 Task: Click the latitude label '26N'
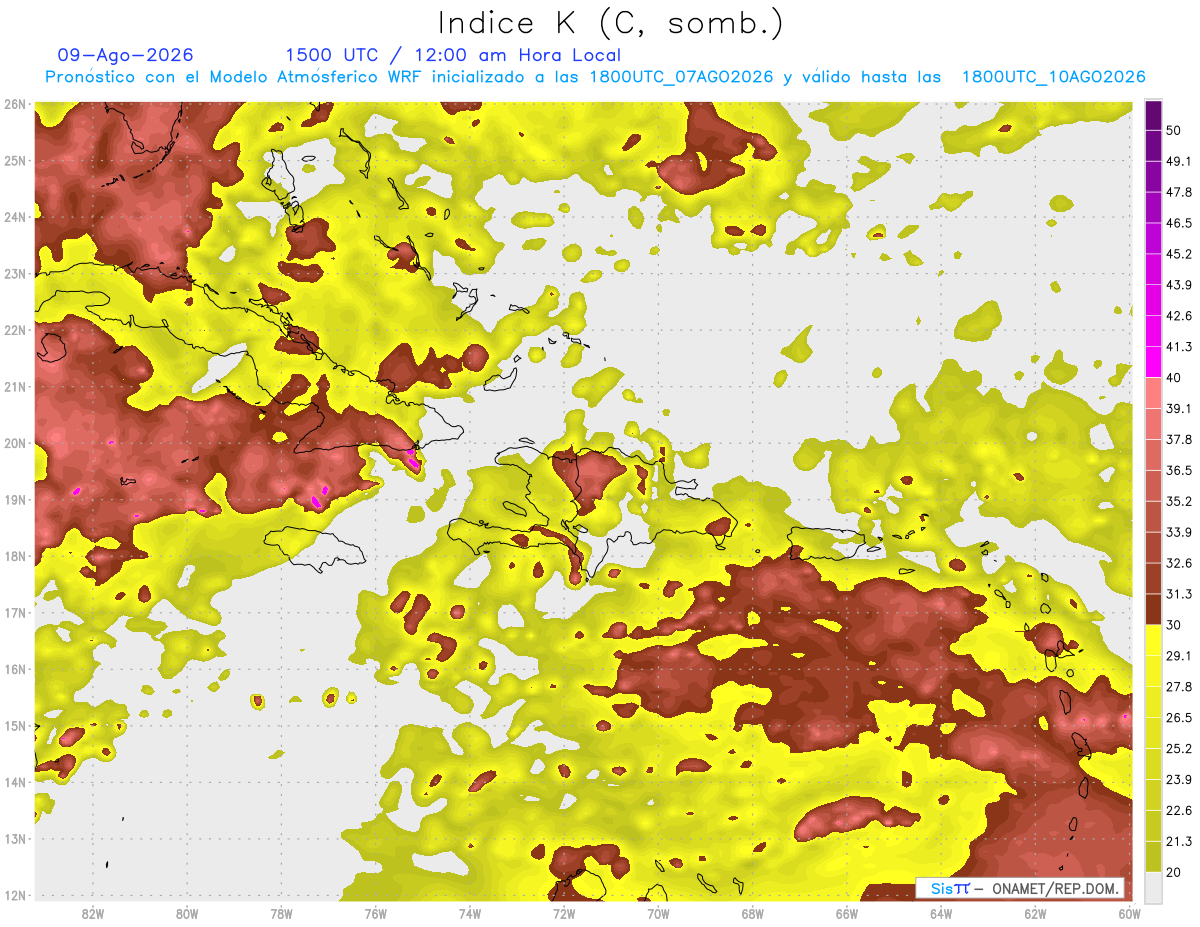[15, 104]
